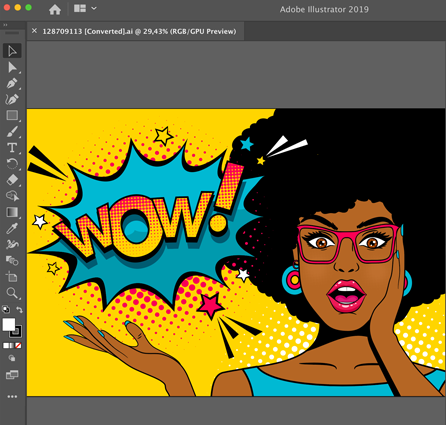Activate the Paintbrush tool

coord(12,132)
